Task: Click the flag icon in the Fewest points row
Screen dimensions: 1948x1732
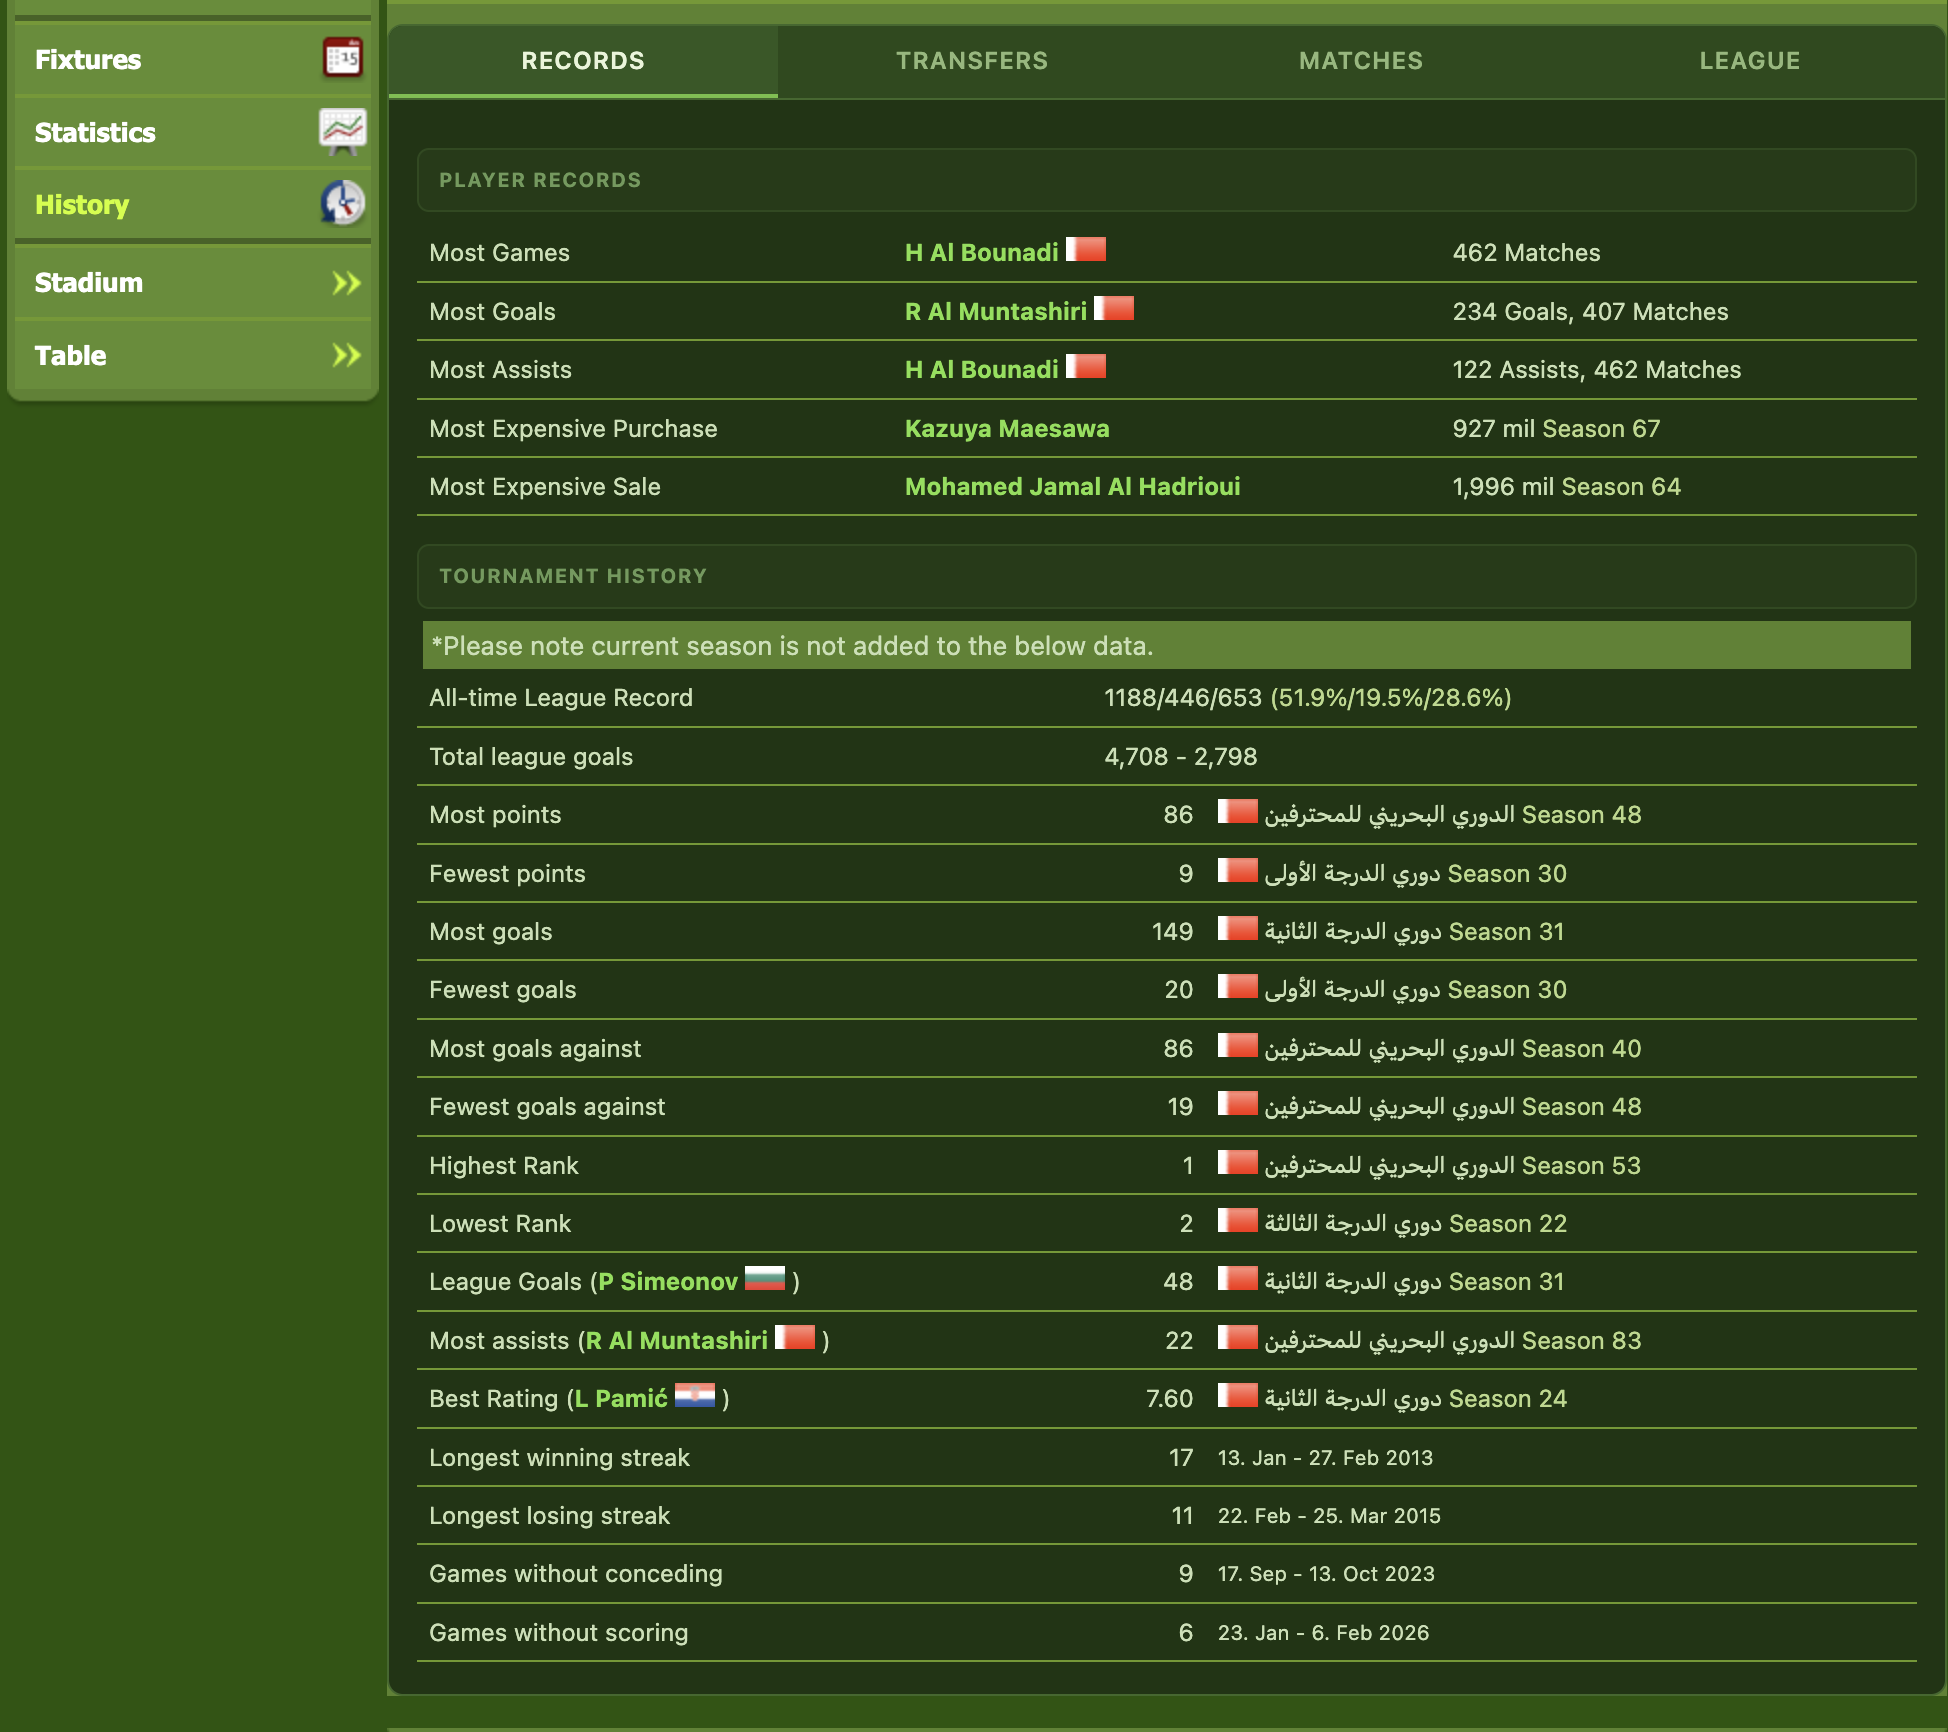Action: (1238, 870)
